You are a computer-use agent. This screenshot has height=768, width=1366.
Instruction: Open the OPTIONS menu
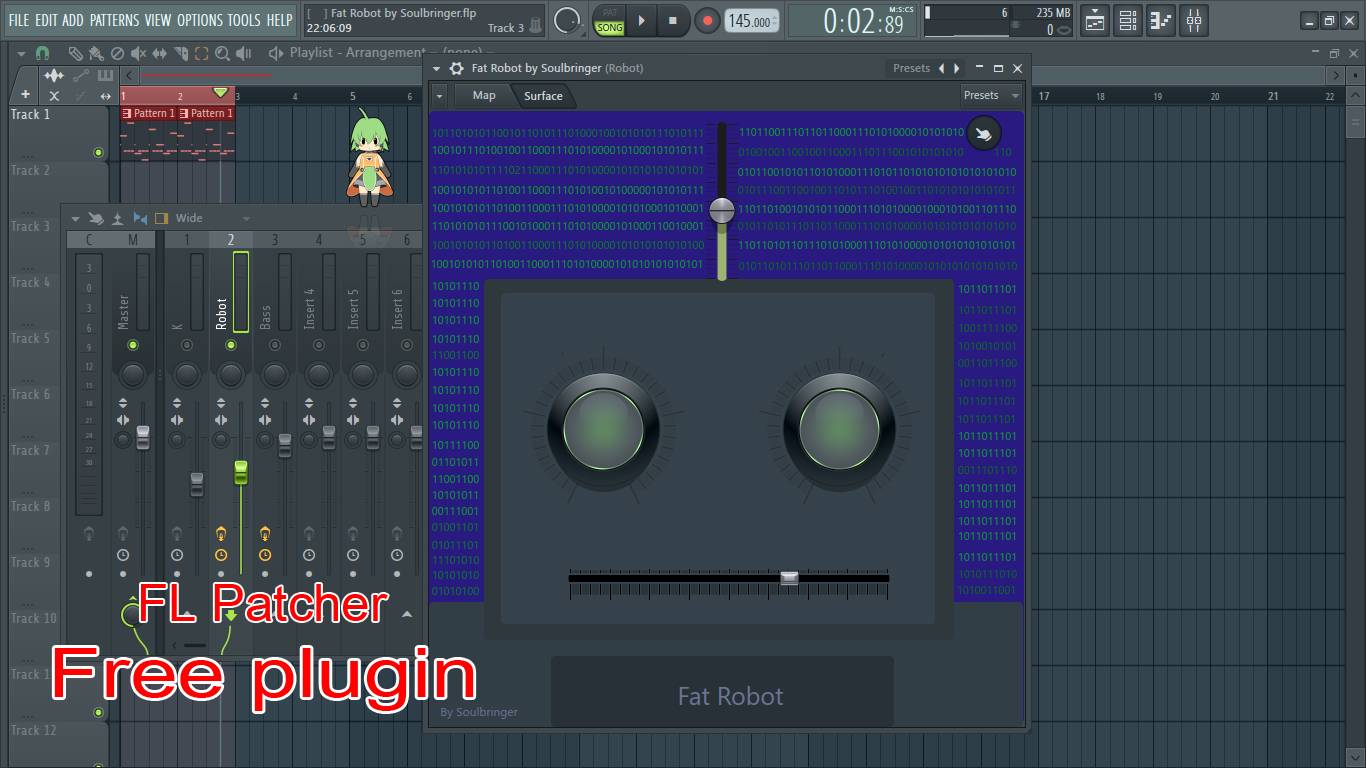[200, 20]
